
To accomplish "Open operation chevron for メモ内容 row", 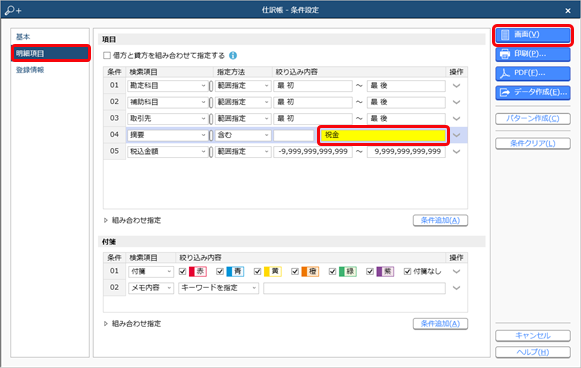I will [456, 288].
